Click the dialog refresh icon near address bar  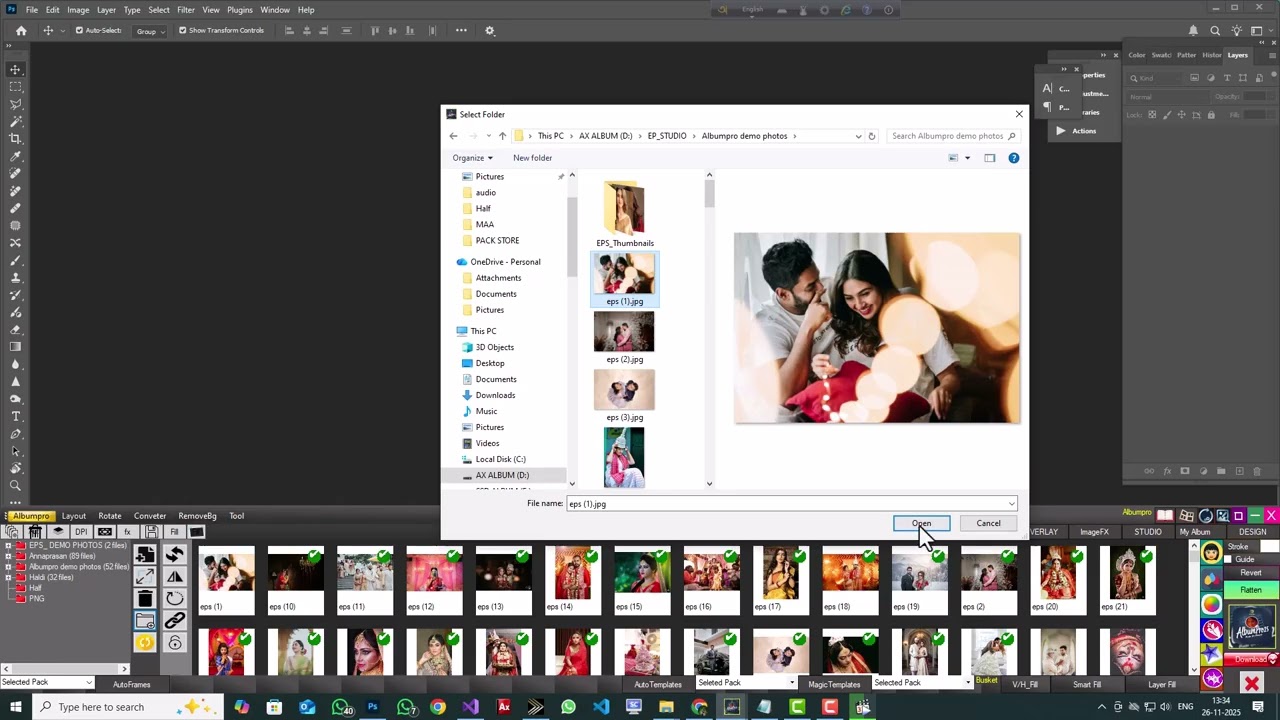click(x=872, y=136)
